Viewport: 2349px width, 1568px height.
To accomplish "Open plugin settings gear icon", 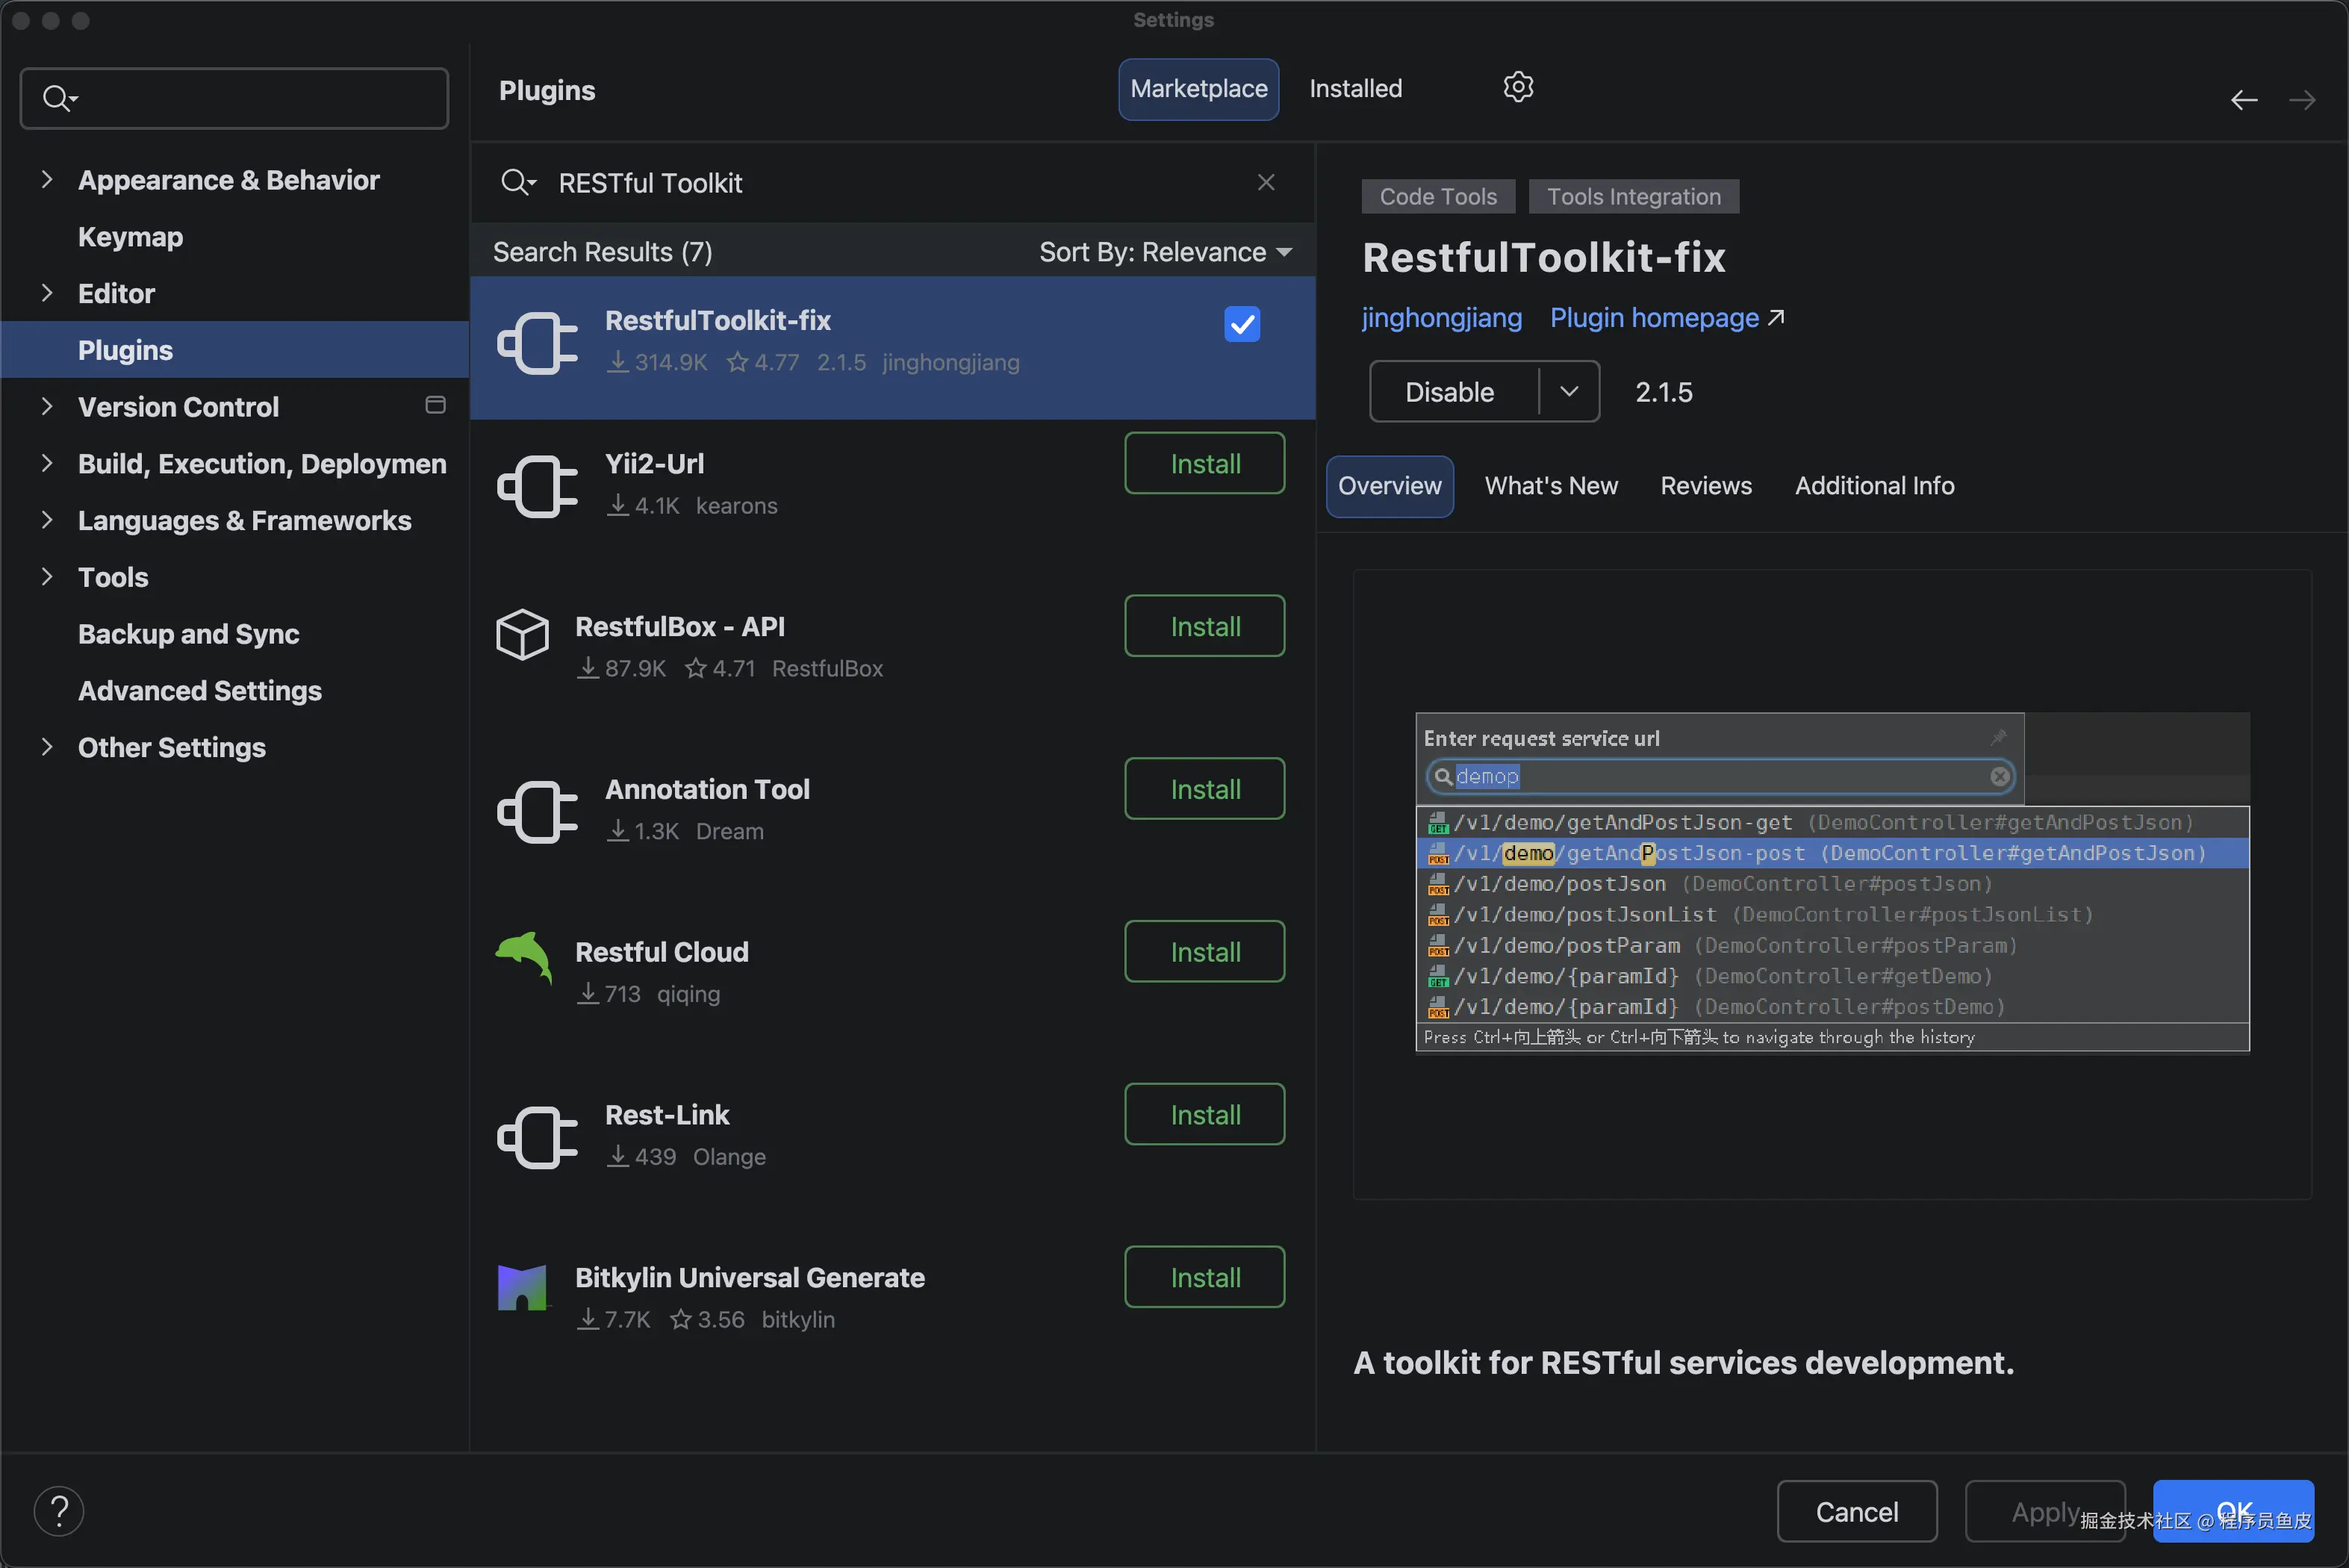I will (1517, 88).
